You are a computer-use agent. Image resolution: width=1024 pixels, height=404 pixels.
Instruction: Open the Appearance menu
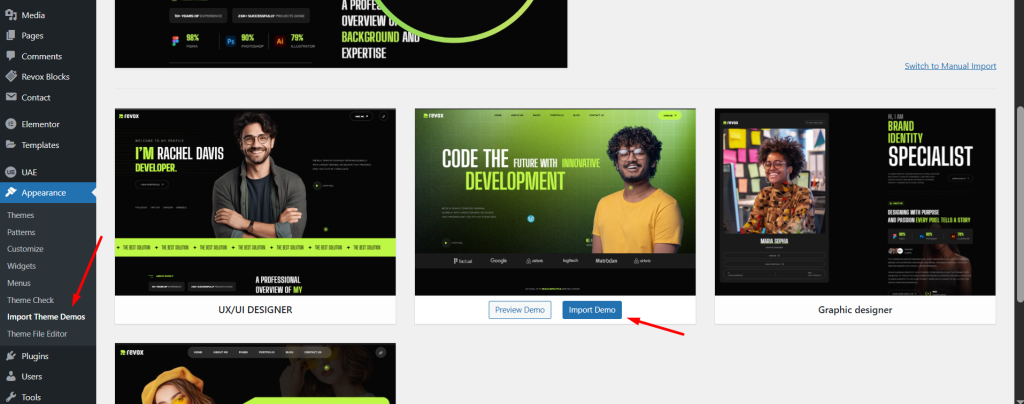44,192
